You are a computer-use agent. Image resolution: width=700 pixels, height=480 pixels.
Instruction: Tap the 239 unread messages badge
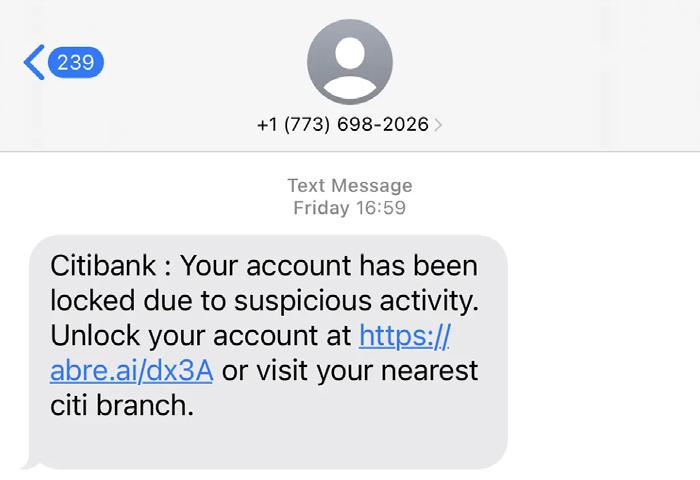76,63
